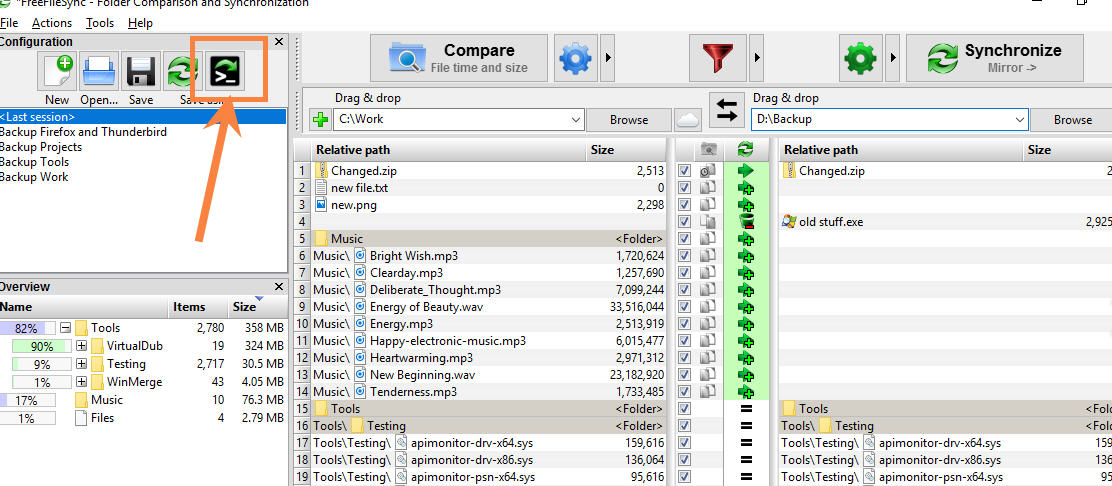Open comparison settings blue gear
This screenshot has width=1112, height=486.
pyautogui.click(x=574, y=58)
